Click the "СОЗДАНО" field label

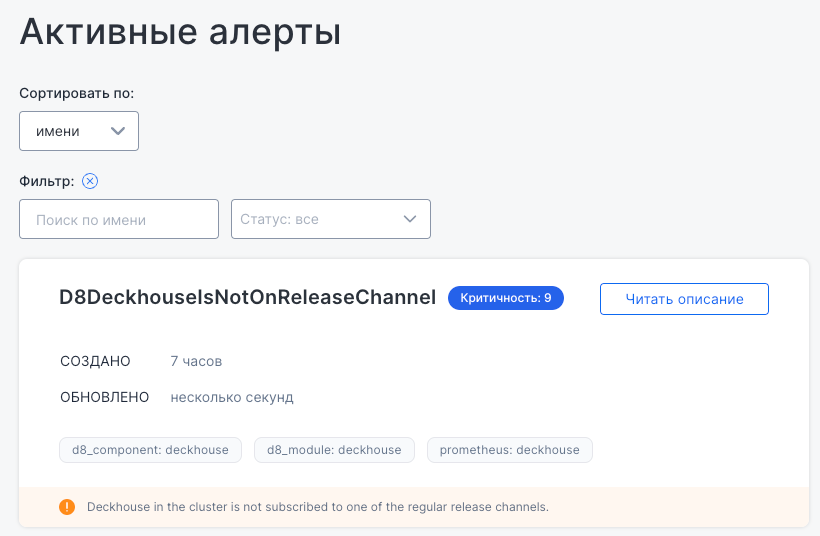click(x=96, y=361)
